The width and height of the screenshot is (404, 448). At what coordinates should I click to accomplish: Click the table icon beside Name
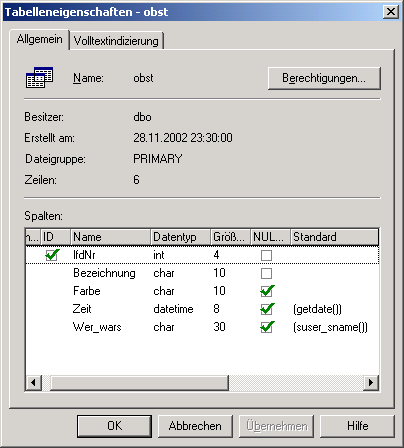coord(39,78)
